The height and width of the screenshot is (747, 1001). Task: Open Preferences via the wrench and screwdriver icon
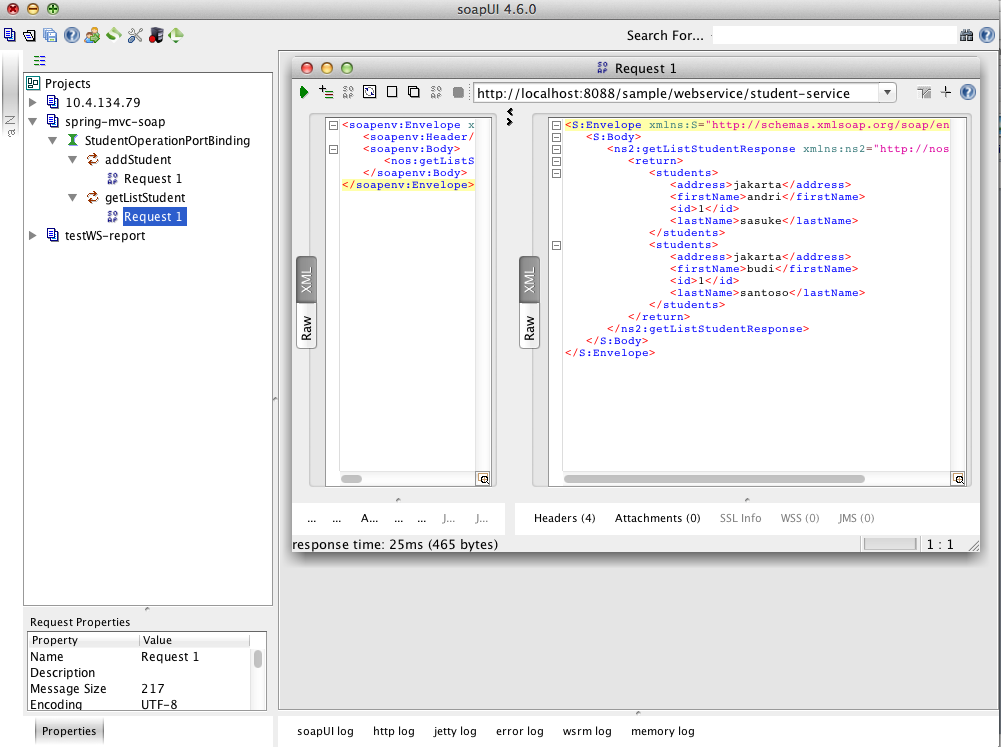pos(135,35)
